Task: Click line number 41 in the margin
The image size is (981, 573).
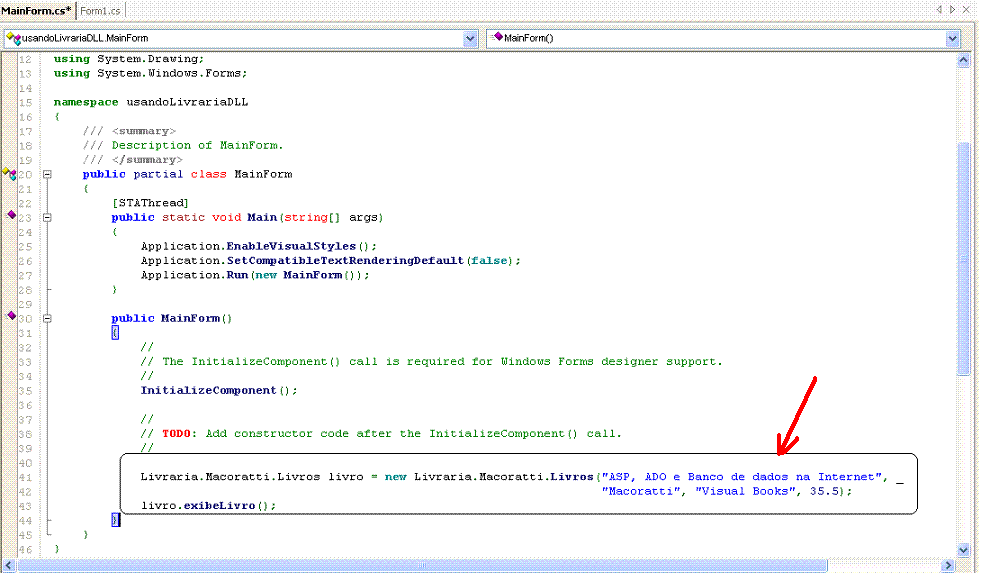Action: coord(25,477)
